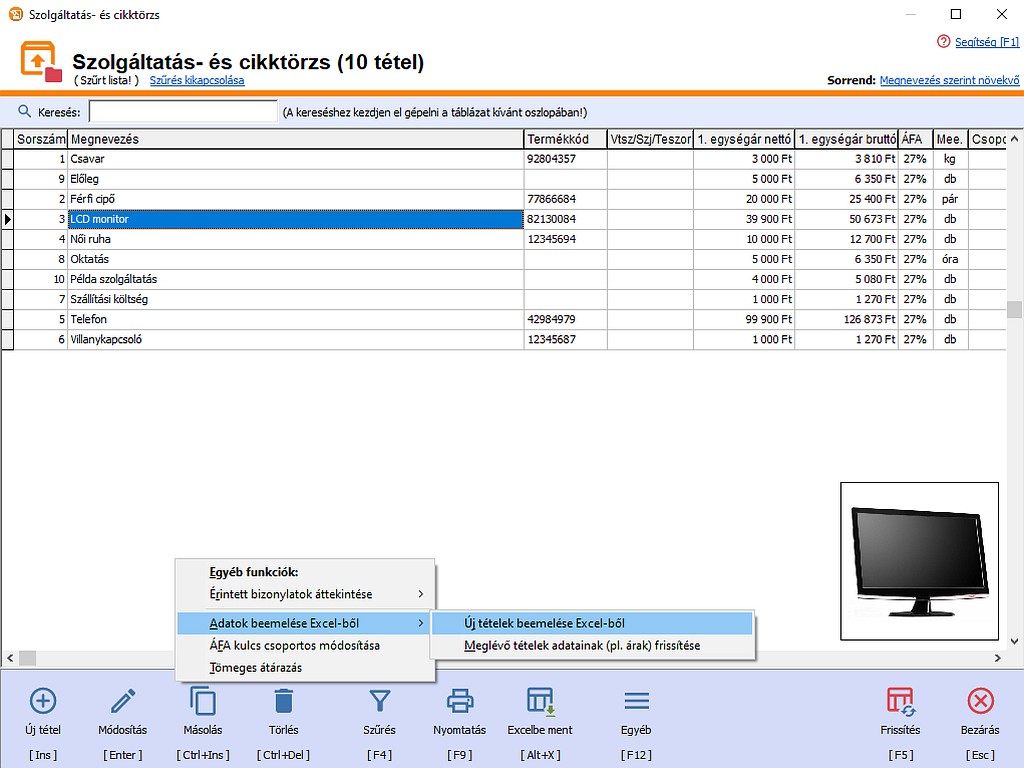Click the Másolás copy icon
This screenshot has height=768, width=1024.
(203, 700)
